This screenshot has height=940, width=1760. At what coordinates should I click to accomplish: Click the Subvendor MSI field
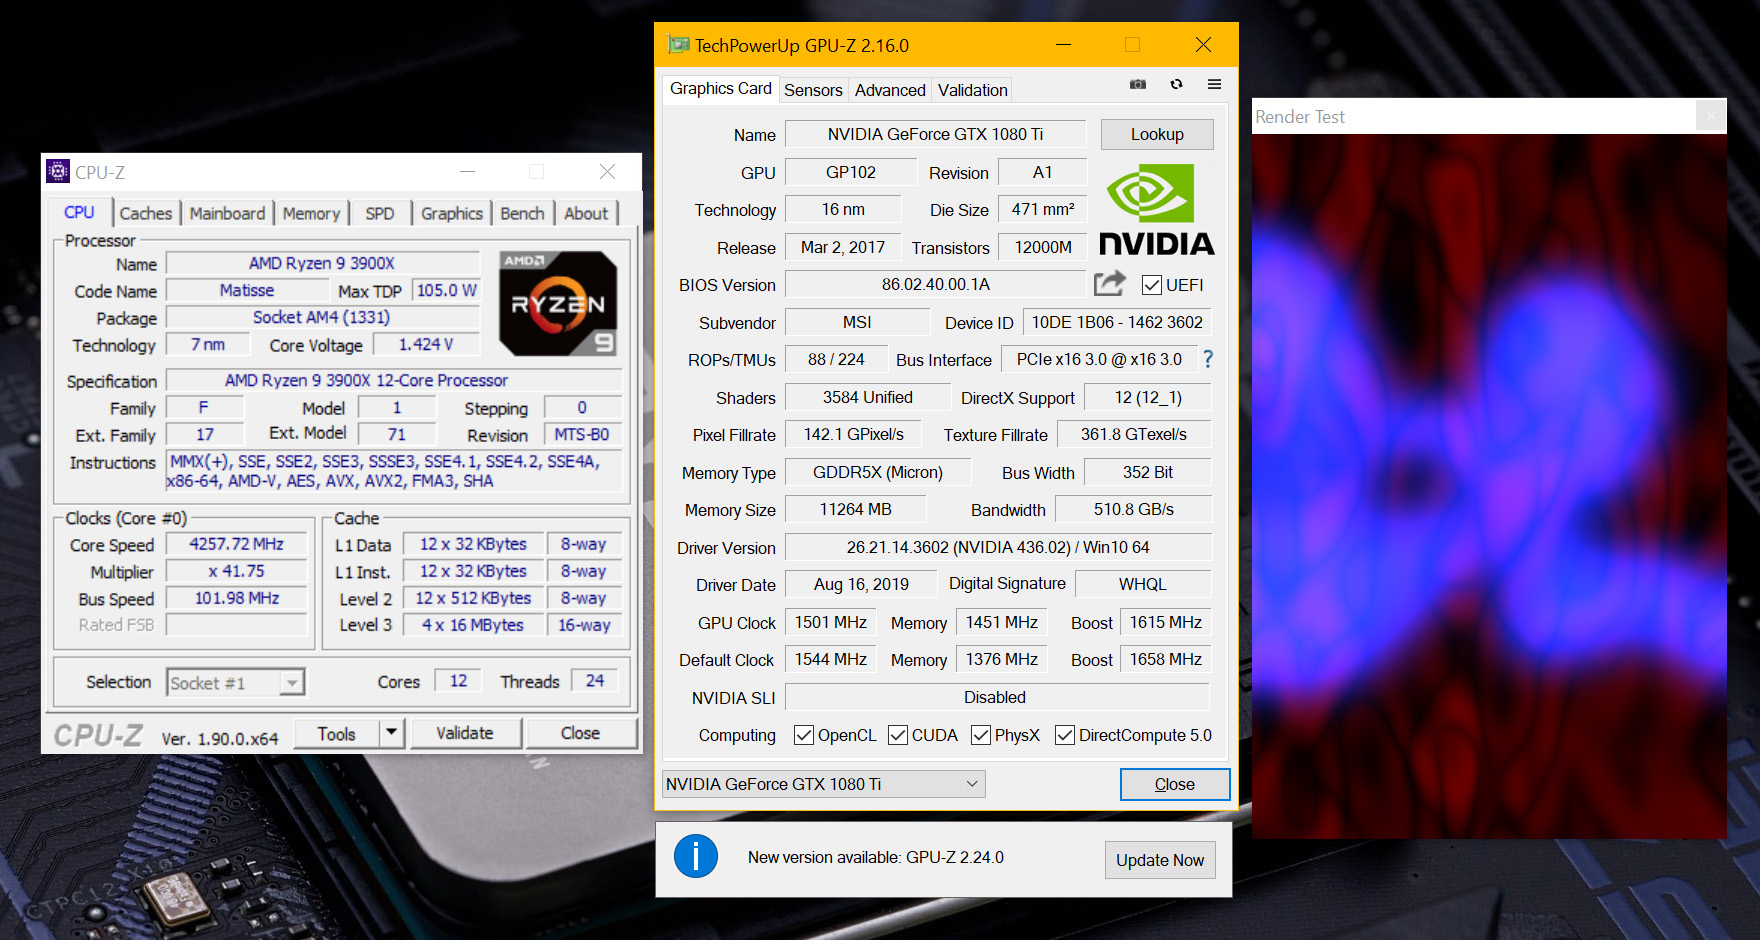pyautogui.click(x=857, y=322)
